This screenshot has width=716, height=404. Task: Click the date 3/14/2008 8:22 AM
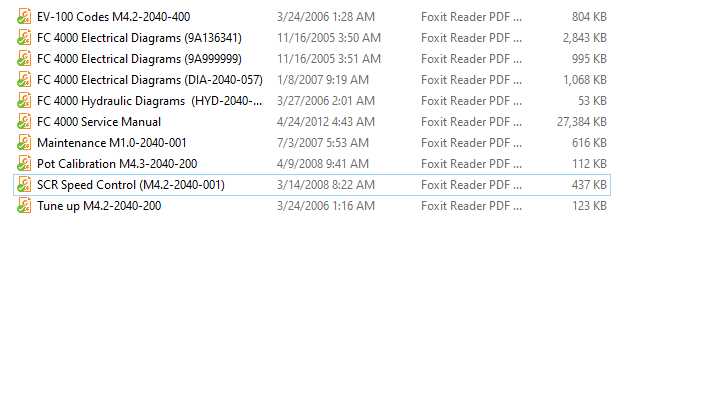[x=326, y=185]
